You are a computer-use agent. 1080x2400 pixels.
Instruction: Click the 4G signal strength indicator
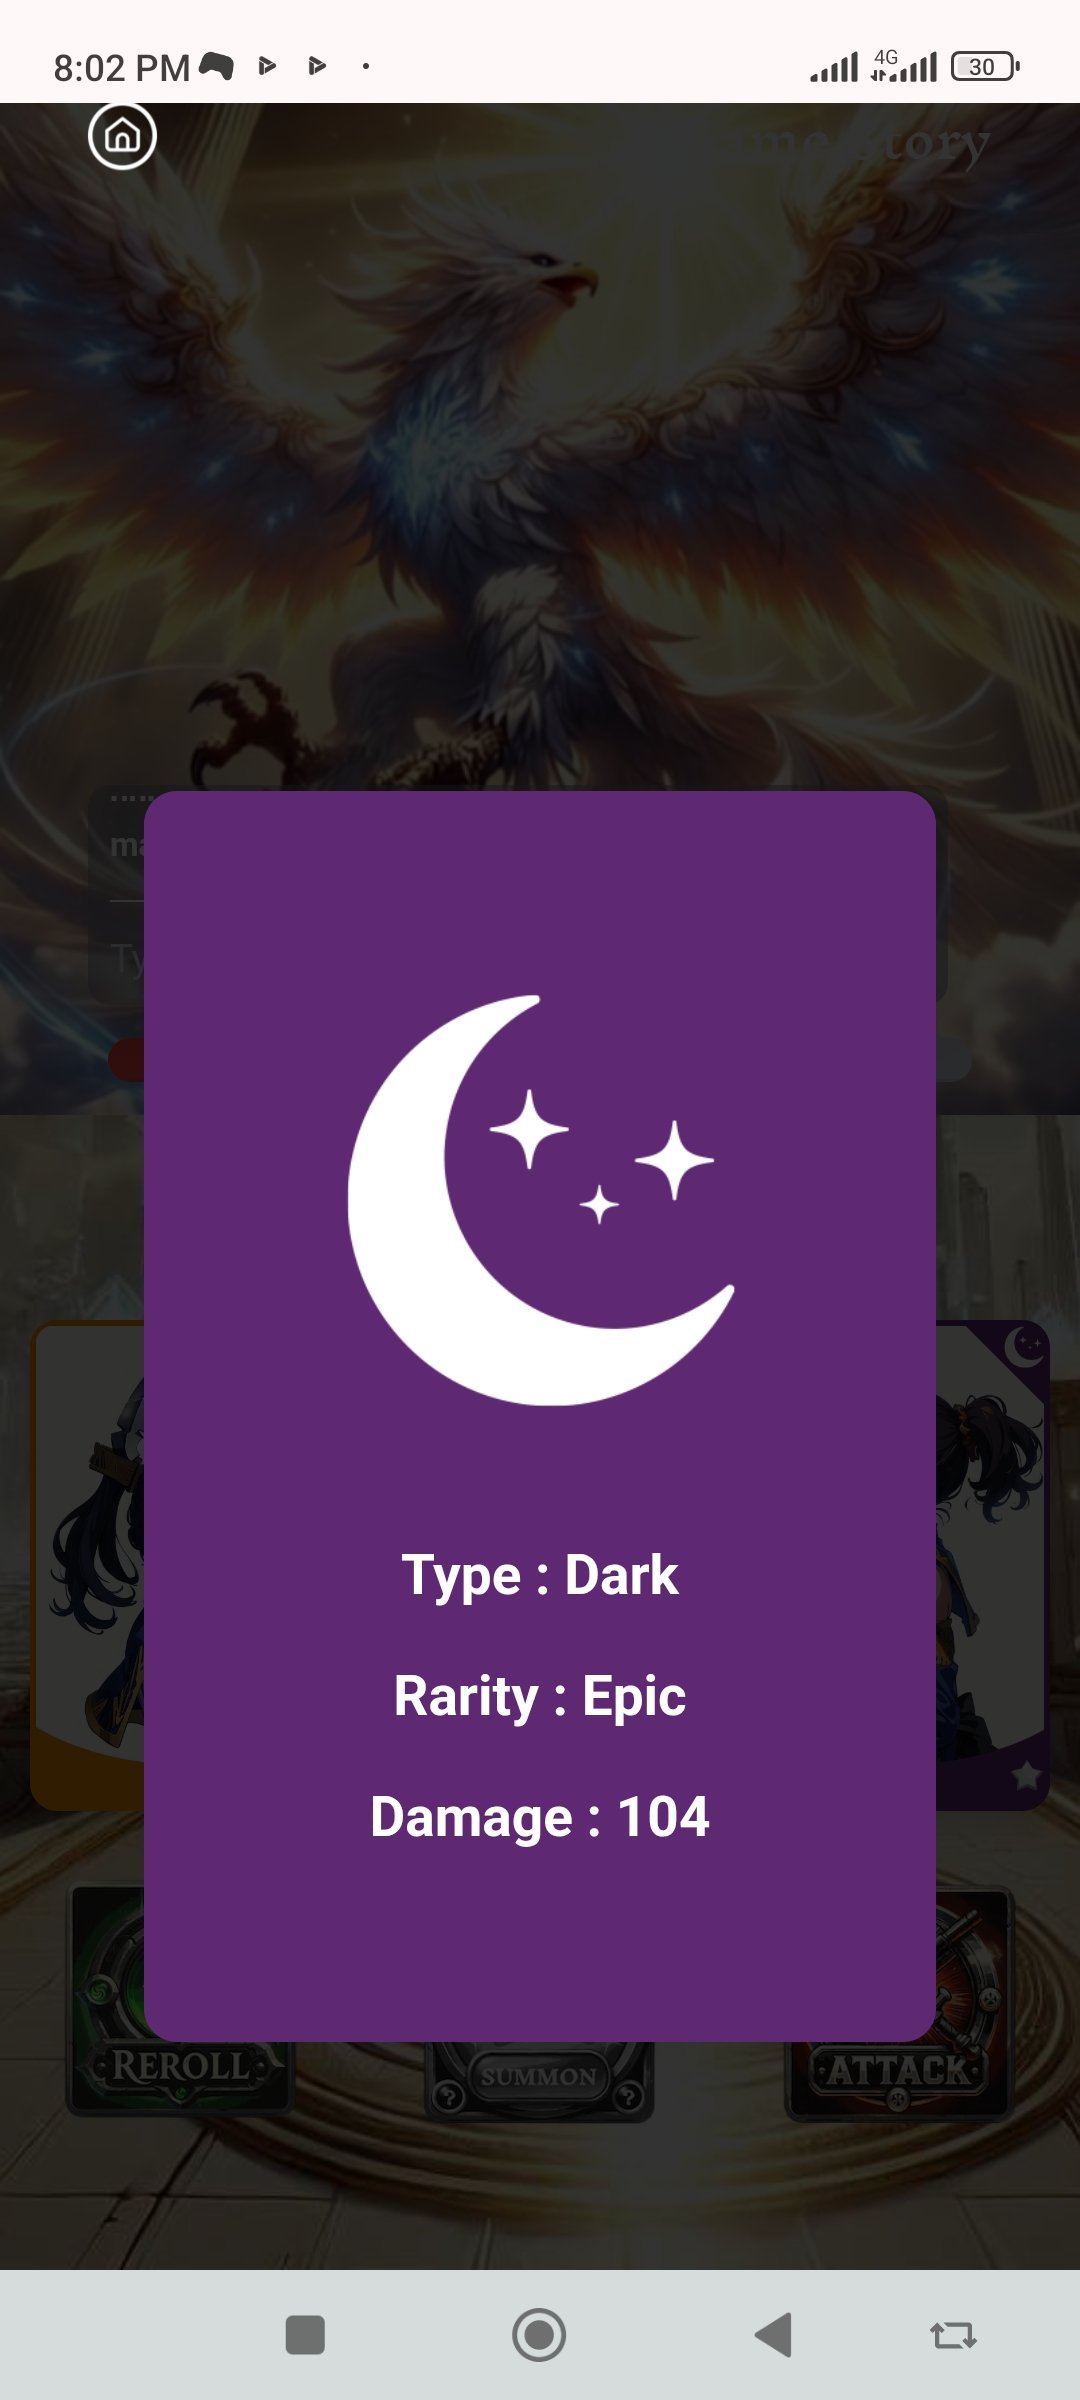point(903,66)
